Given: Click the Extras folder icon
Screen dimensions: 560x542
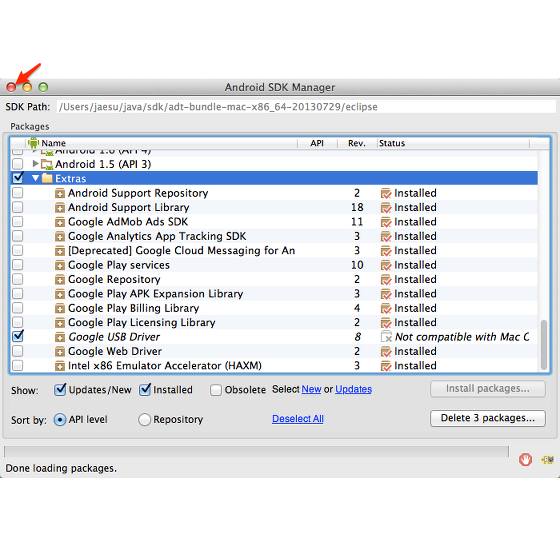Looking at the screenshot, I should [47, 178].
